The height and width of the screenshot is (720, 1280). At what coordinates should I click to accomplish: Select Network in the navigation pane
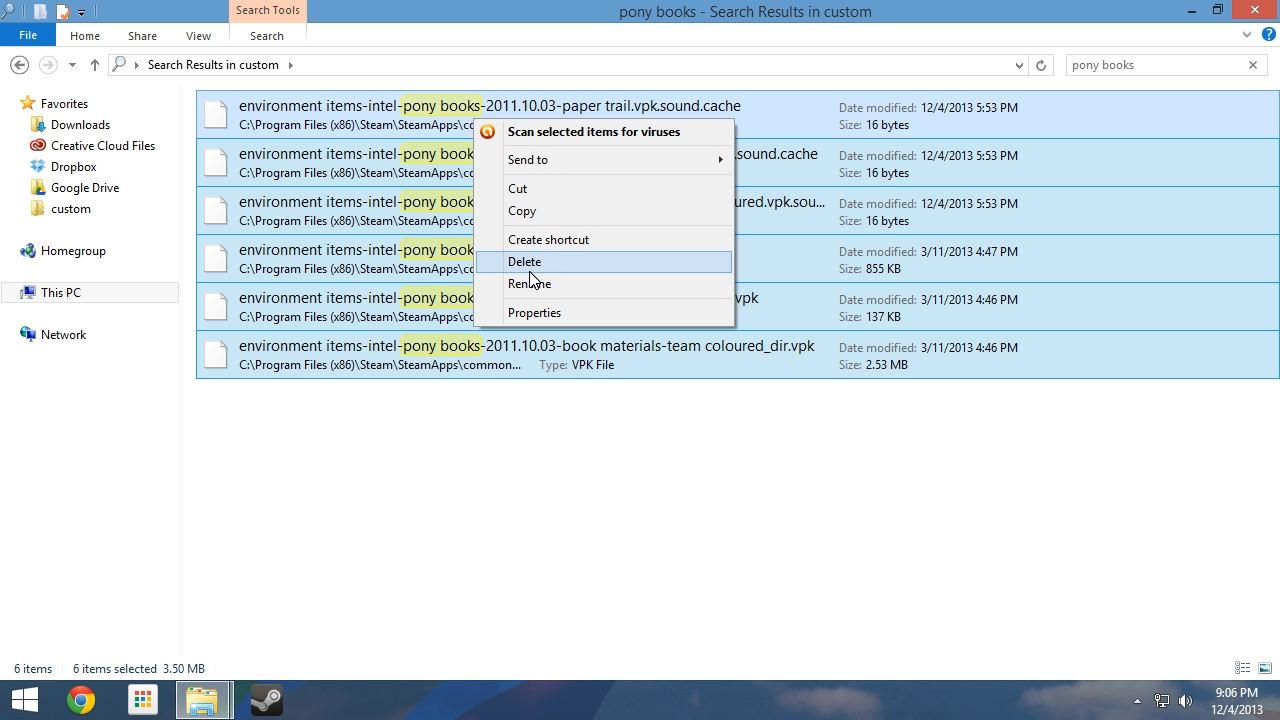pyautogui.click(x=63, y=335)
